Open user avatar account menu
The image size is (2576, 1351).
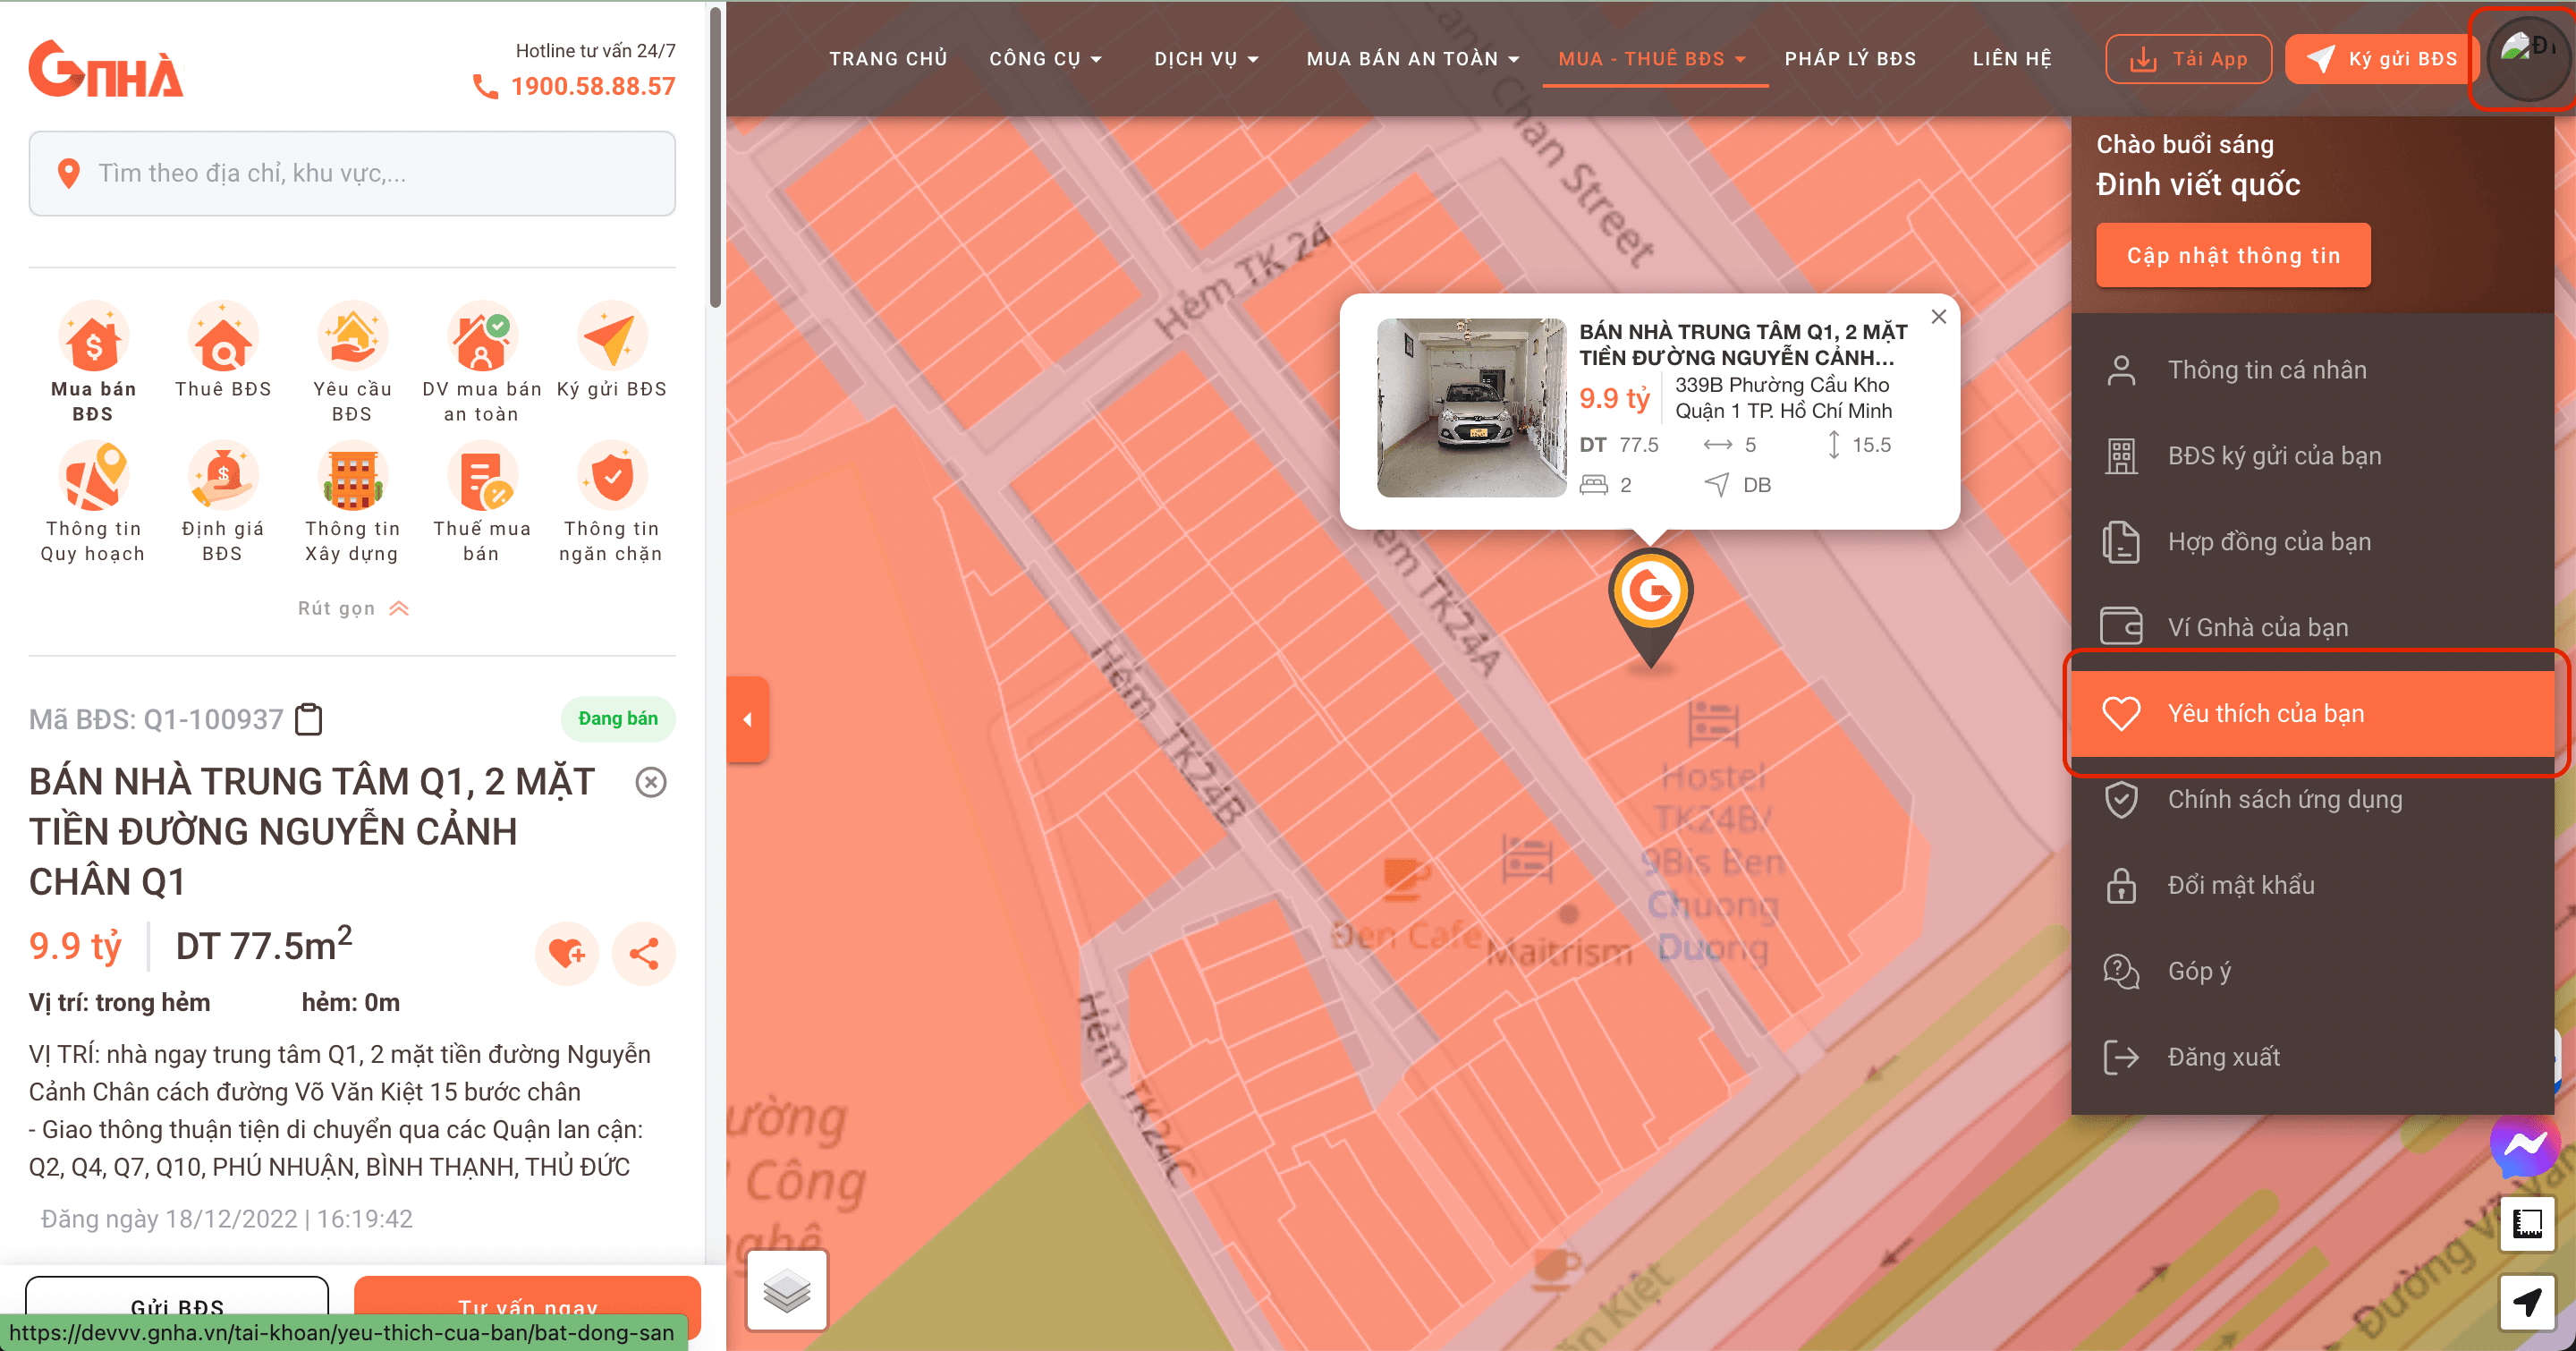(x=2527, y=59)
